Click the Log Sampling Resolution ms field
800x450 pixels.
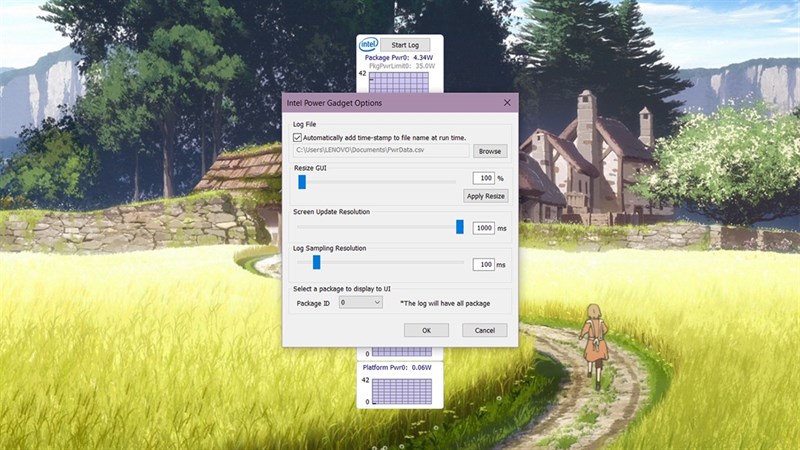pos(484,264)
